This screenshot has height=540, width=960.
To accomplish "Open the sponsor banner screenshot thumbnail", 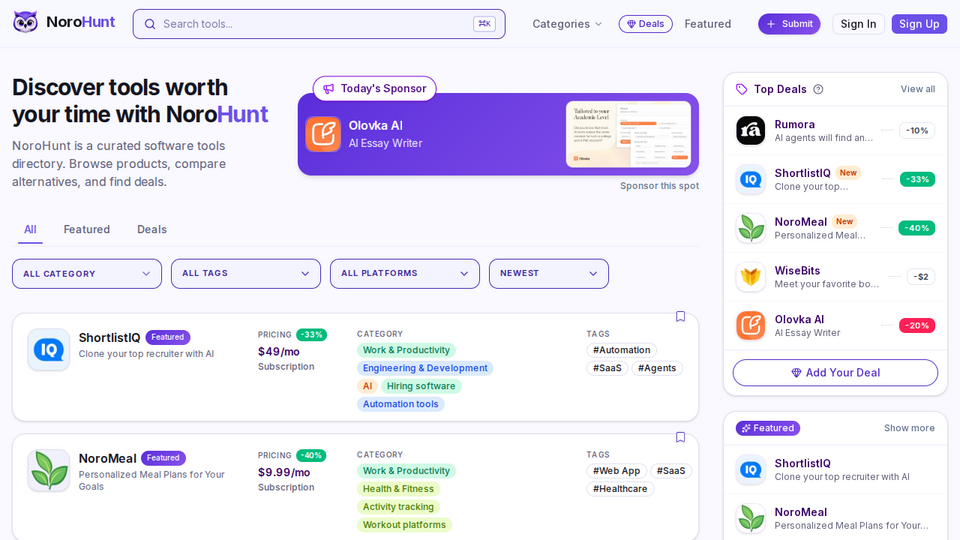I will (x=628, y=134).
